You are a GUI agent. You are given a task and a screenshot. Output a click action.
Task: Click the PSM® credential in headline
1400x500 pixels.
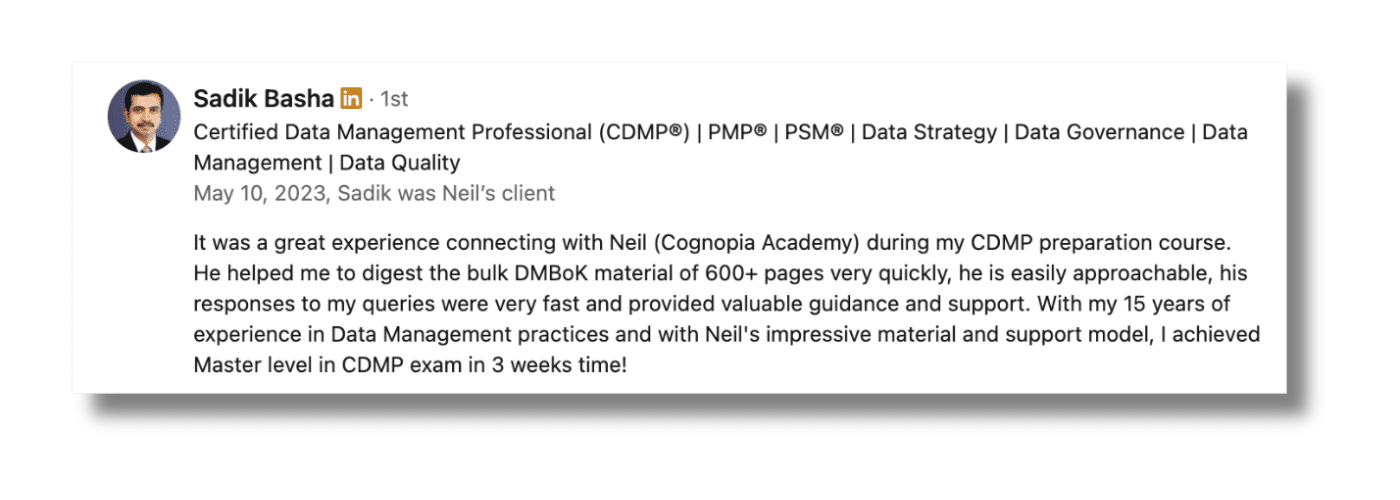point(815,132)
